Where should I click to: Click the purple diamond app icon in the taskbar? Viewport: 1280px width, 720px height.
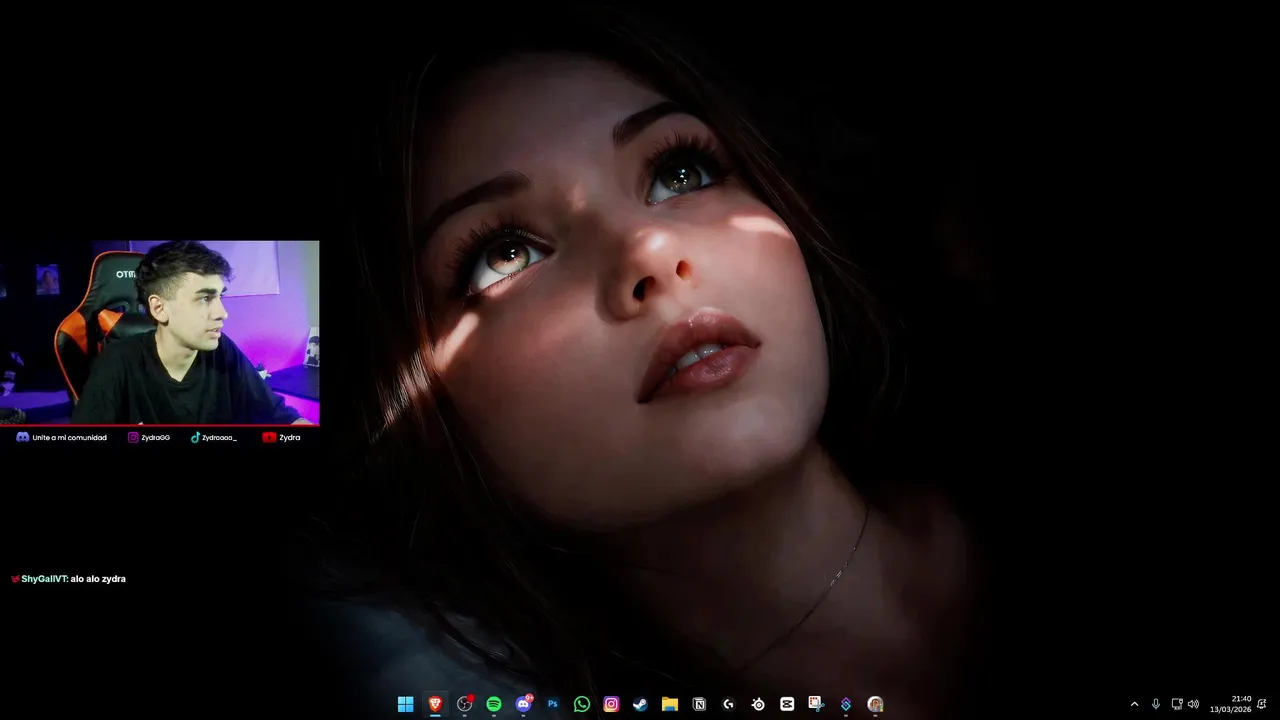(x=846, y=704)
